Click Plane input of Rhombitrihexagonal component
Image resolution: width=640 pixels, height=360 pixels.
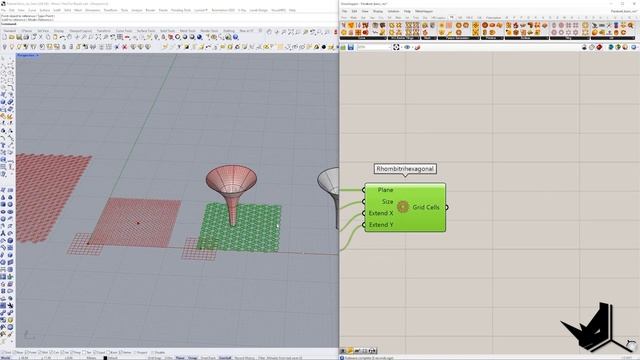(385, 190)
